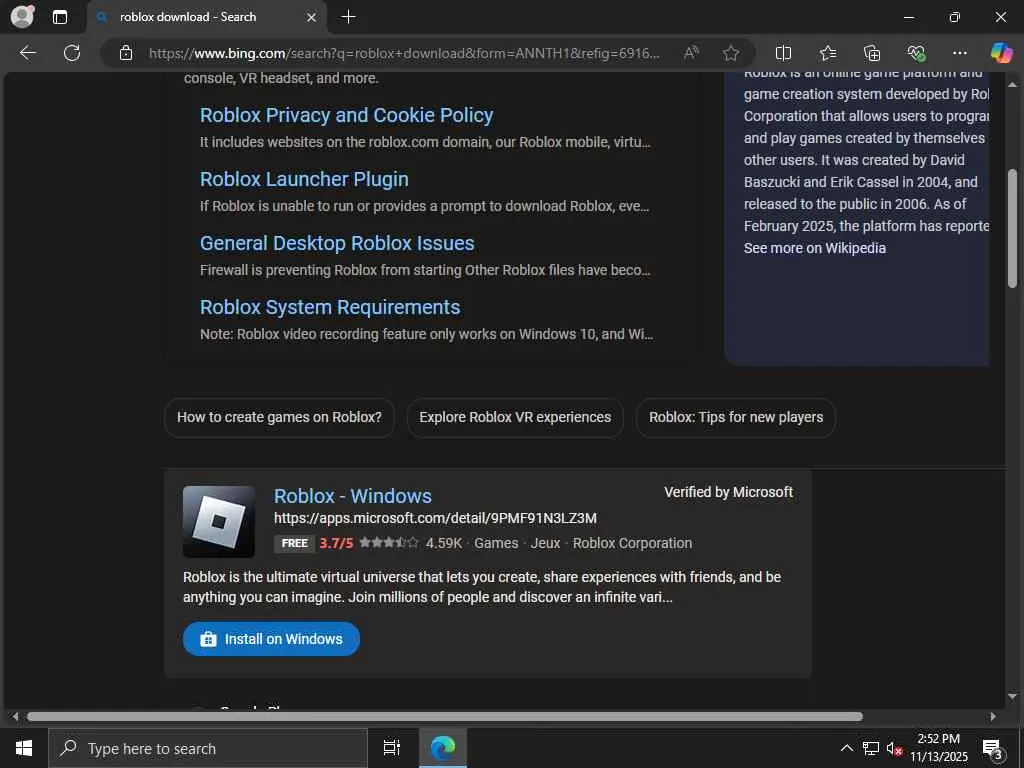Open split screen icon
The image size is (1024, 768).
click(x=783, y=53)
